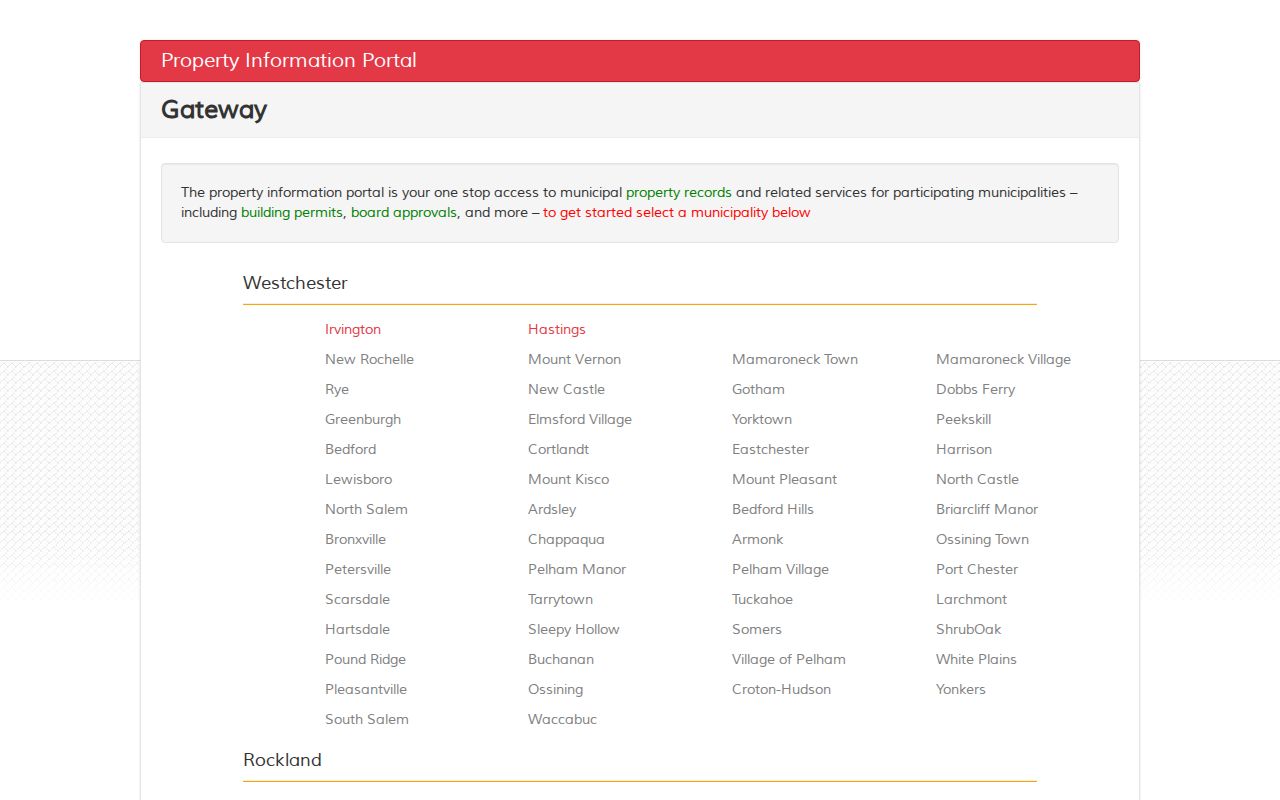Choose Tarrytown from the list
The height and width of the screenshot is (800, 1280).
pyautogui.click(x=560, y=599)
